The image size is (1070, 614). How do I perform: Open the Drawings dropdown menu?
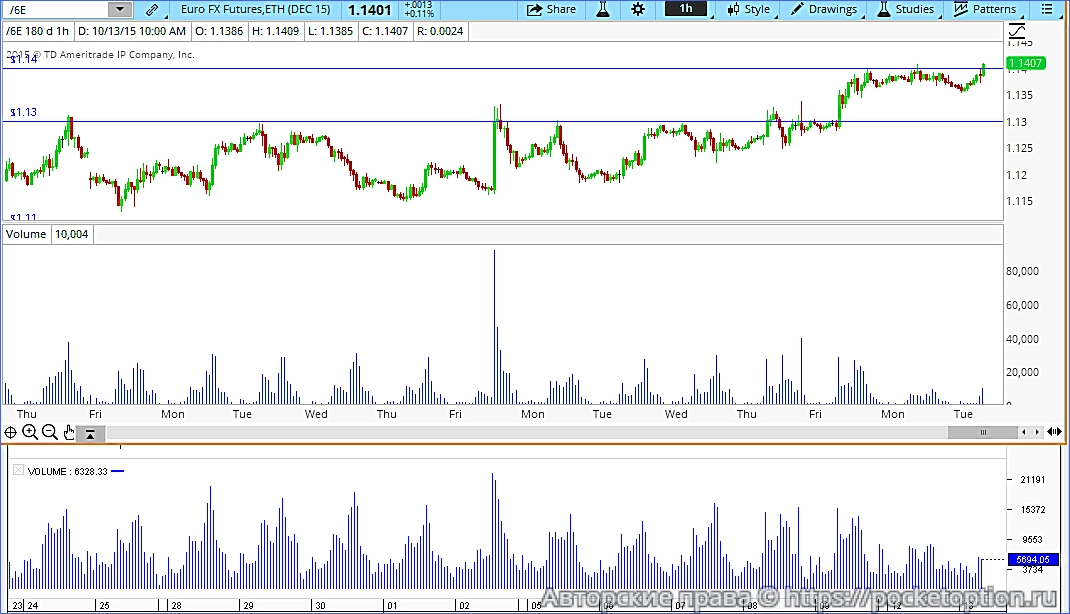point(824,9)
